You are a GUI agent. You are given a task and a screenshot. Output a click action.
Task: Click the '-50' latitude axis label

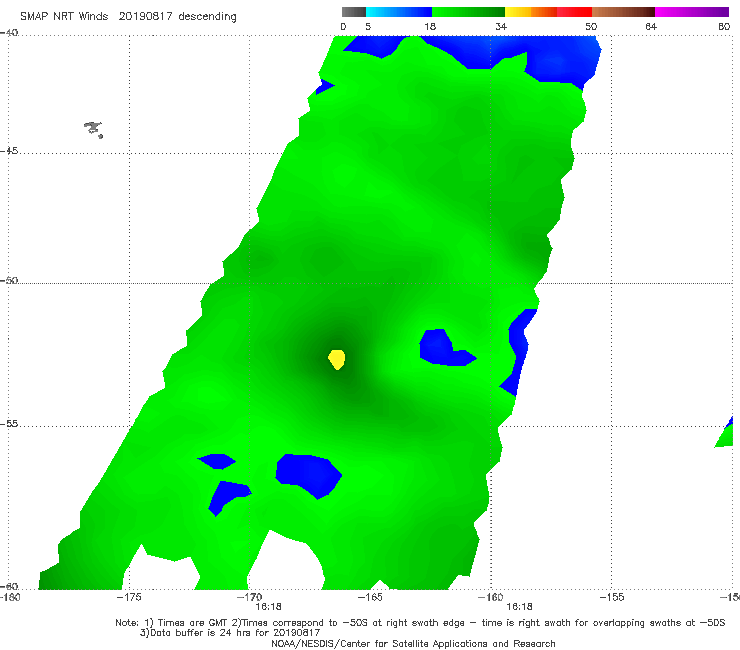[x=9, y=280]
